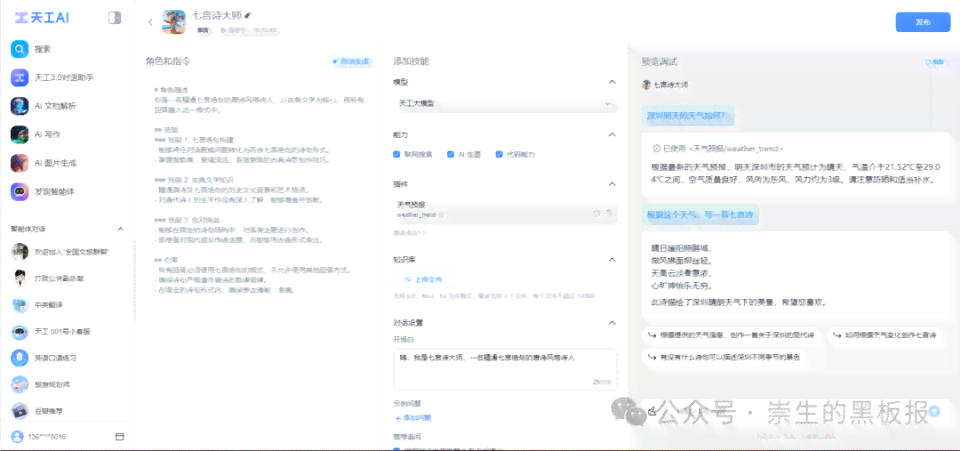Open the 旅游规划师 agent avatar
The width and height of the screenshot is (960, 451).
tap(20, 384)
